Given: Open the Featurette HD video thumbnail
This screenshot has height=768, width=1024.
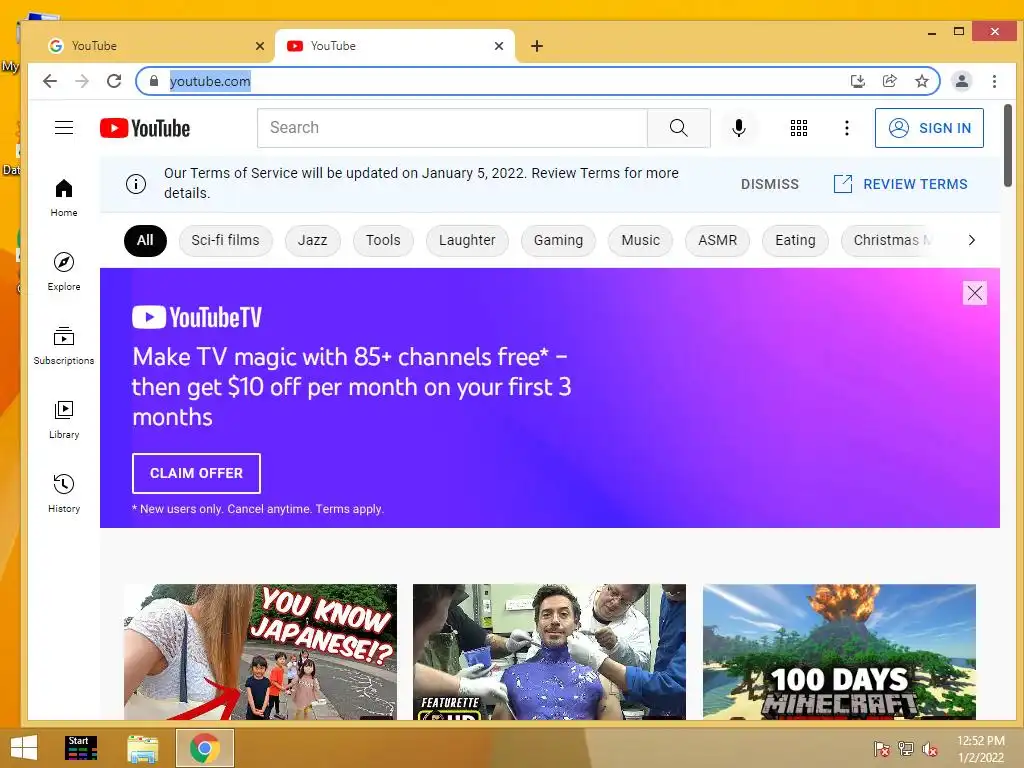Looking at the screenshot, I should click(549, 652).
